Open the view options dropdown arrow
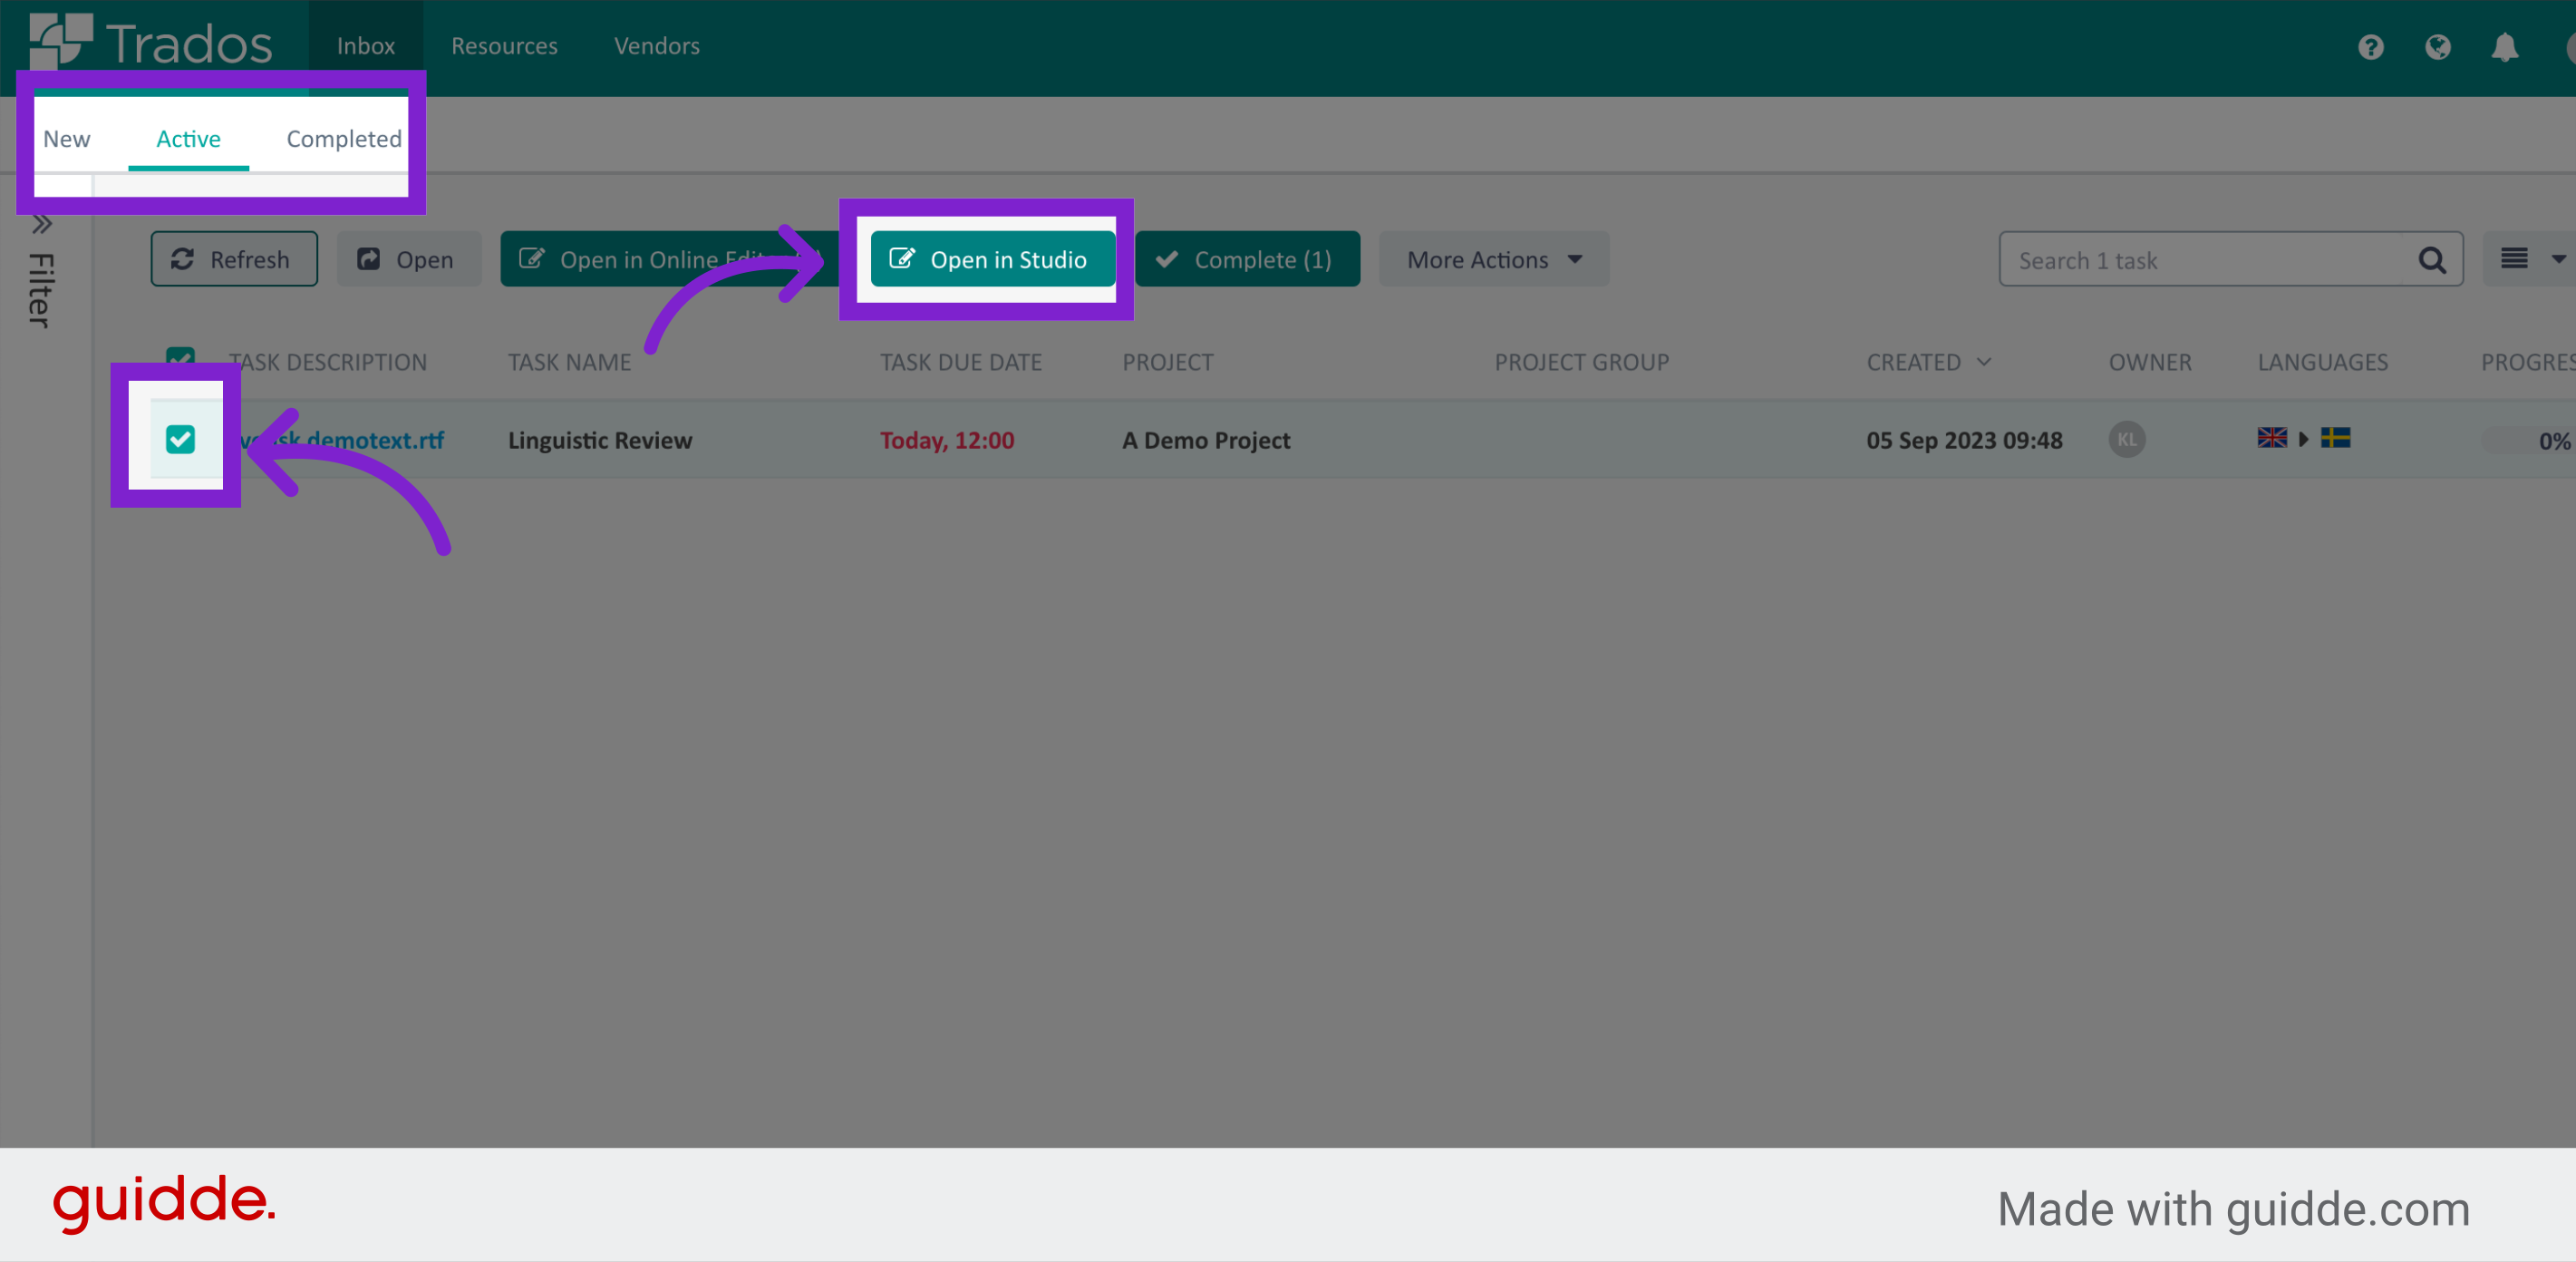This screenshot has height=1262, width=2576. point(2558,259)
